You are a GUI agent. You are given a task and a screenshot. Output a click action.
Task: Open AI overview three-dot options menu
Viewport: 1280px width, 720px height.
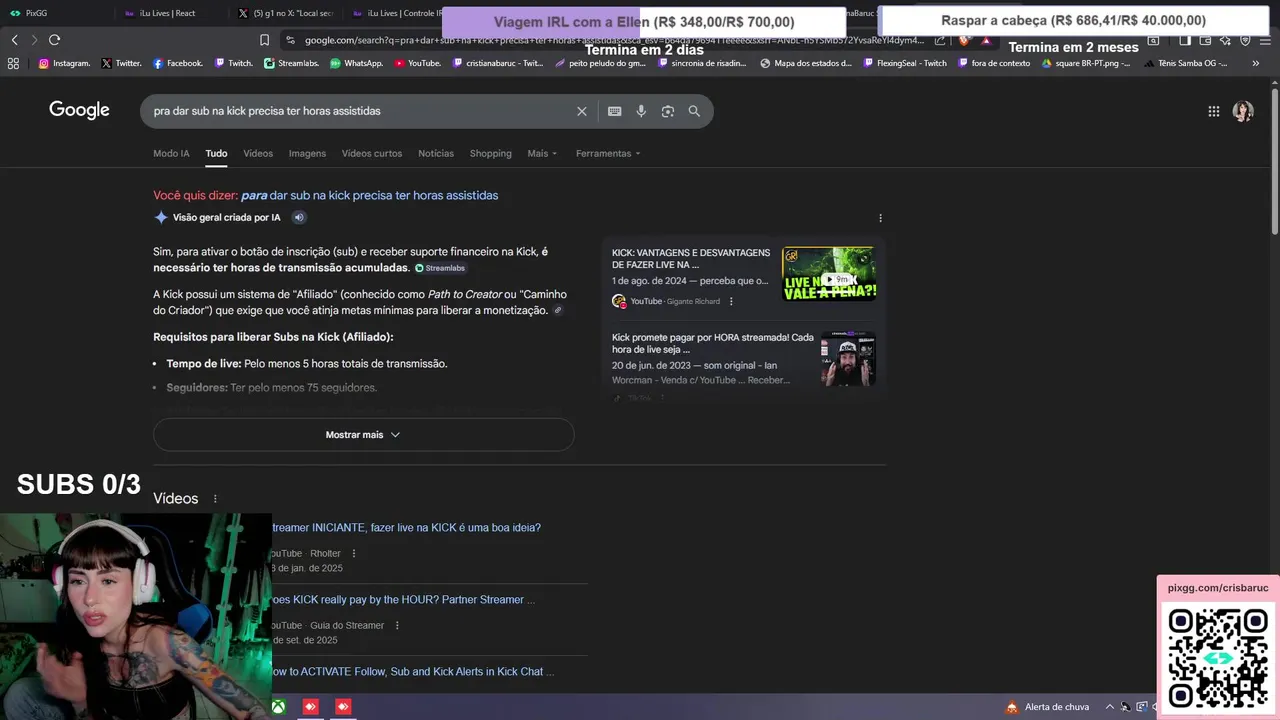(880, 217)
